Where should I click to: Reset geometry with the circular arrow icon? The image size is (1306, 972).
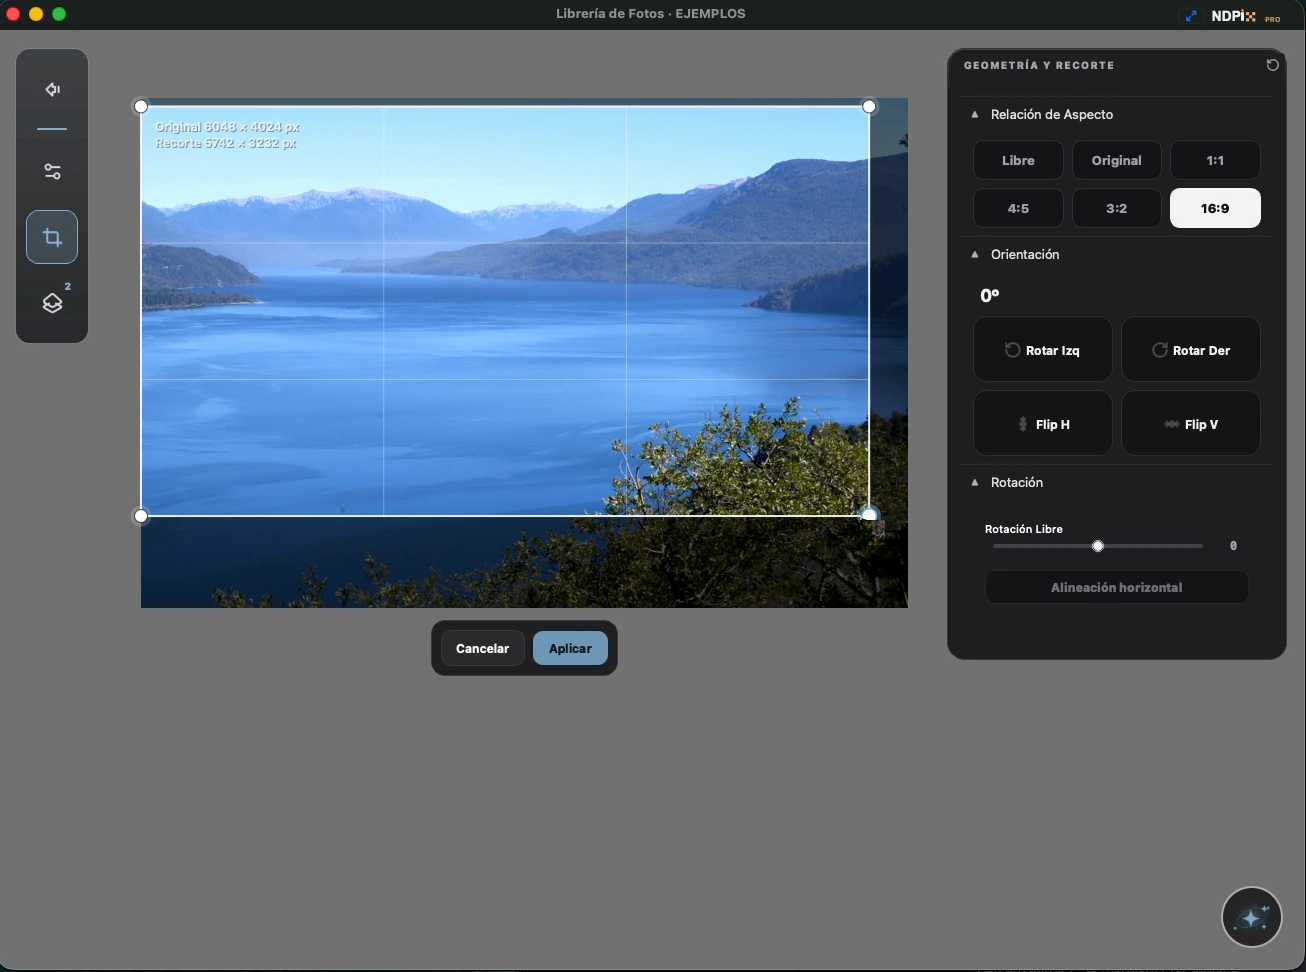click(x=1272, y=65)
